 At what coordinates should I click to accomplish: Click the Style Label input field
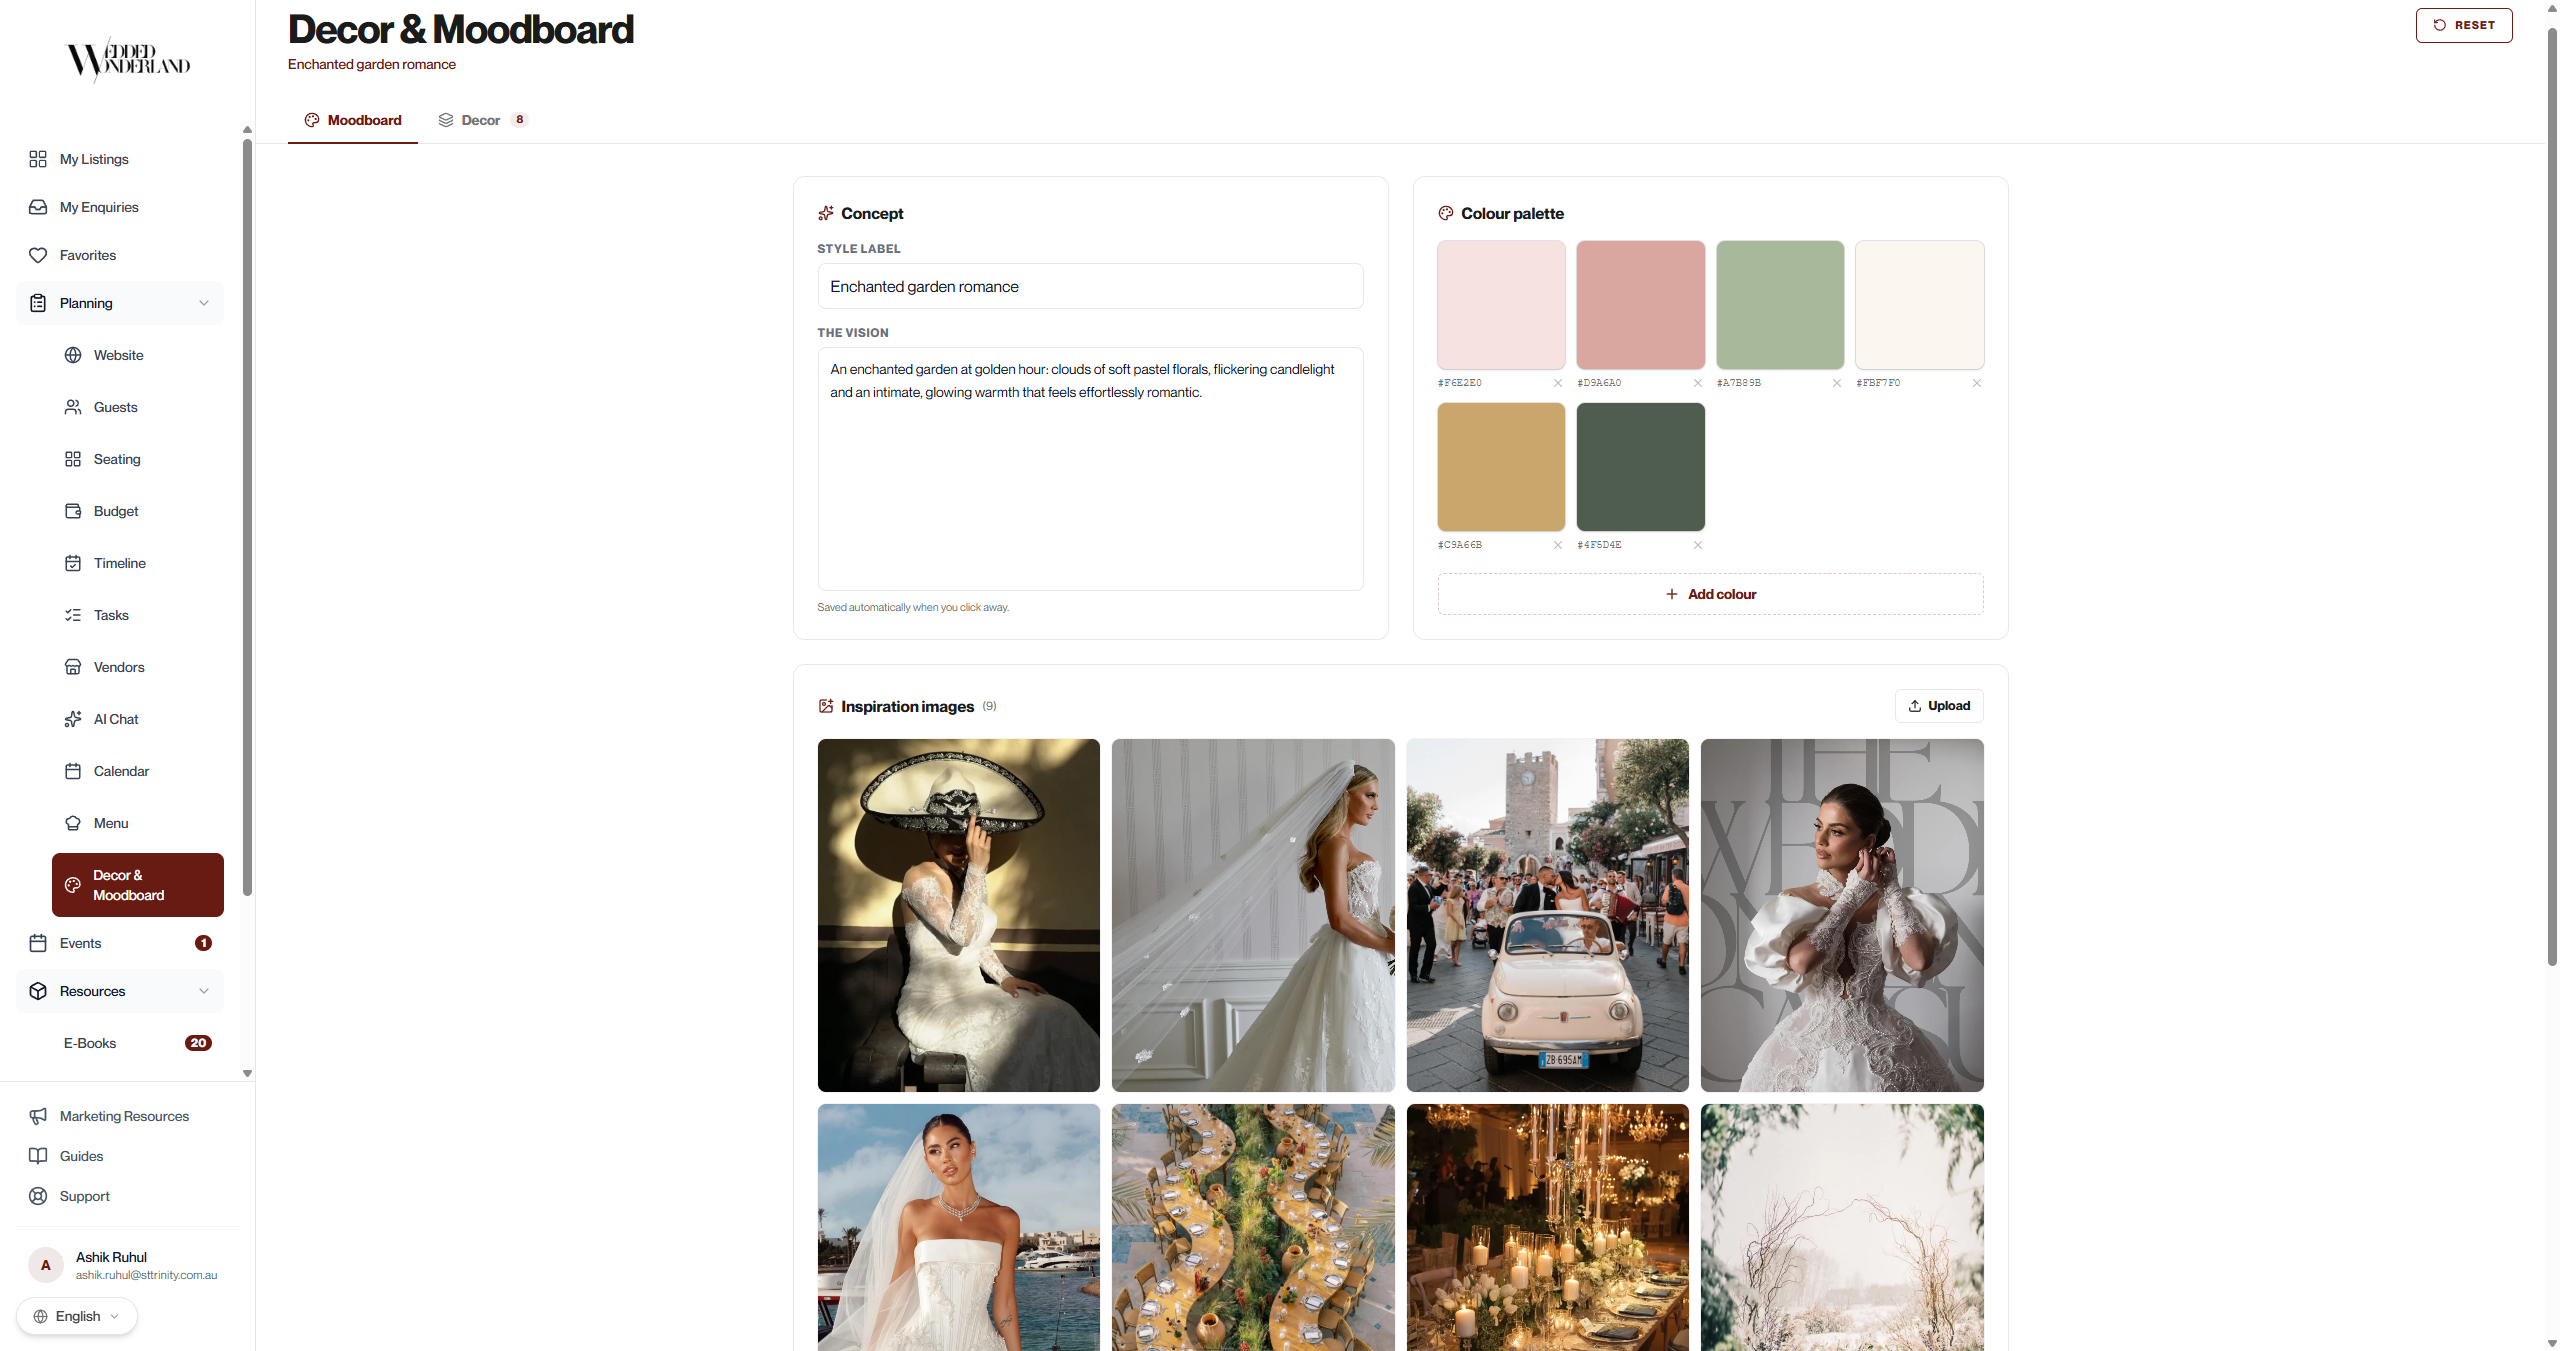tap(1090, 286)
